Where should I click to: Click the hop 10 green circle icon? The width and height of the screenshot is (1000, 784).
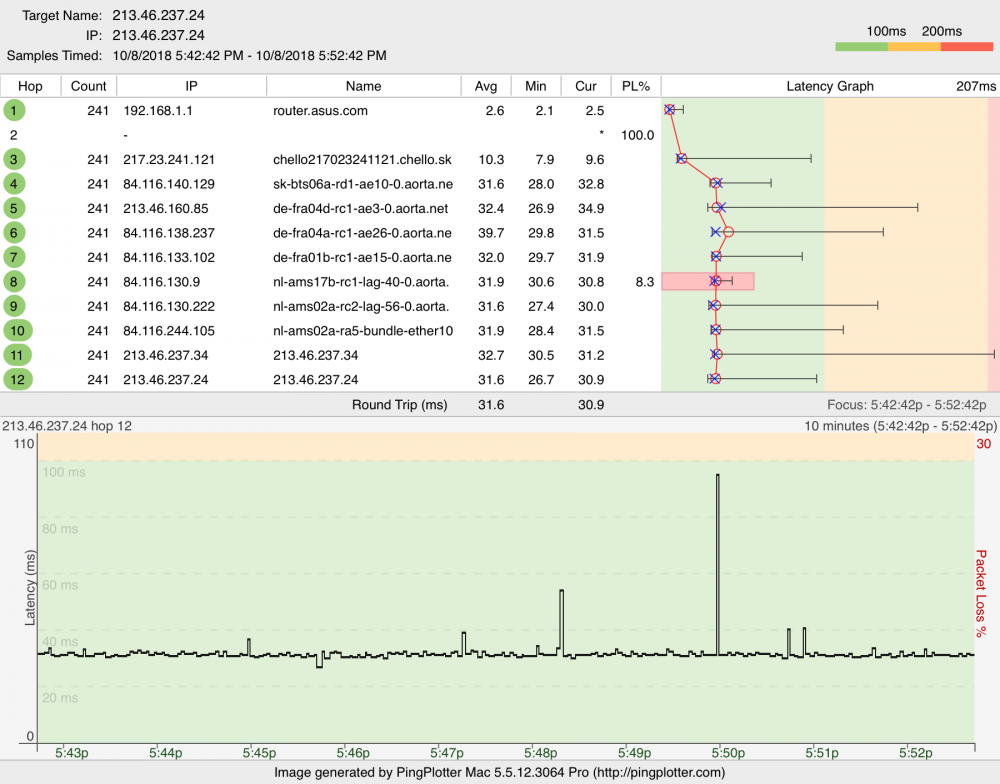pos(17,330)
